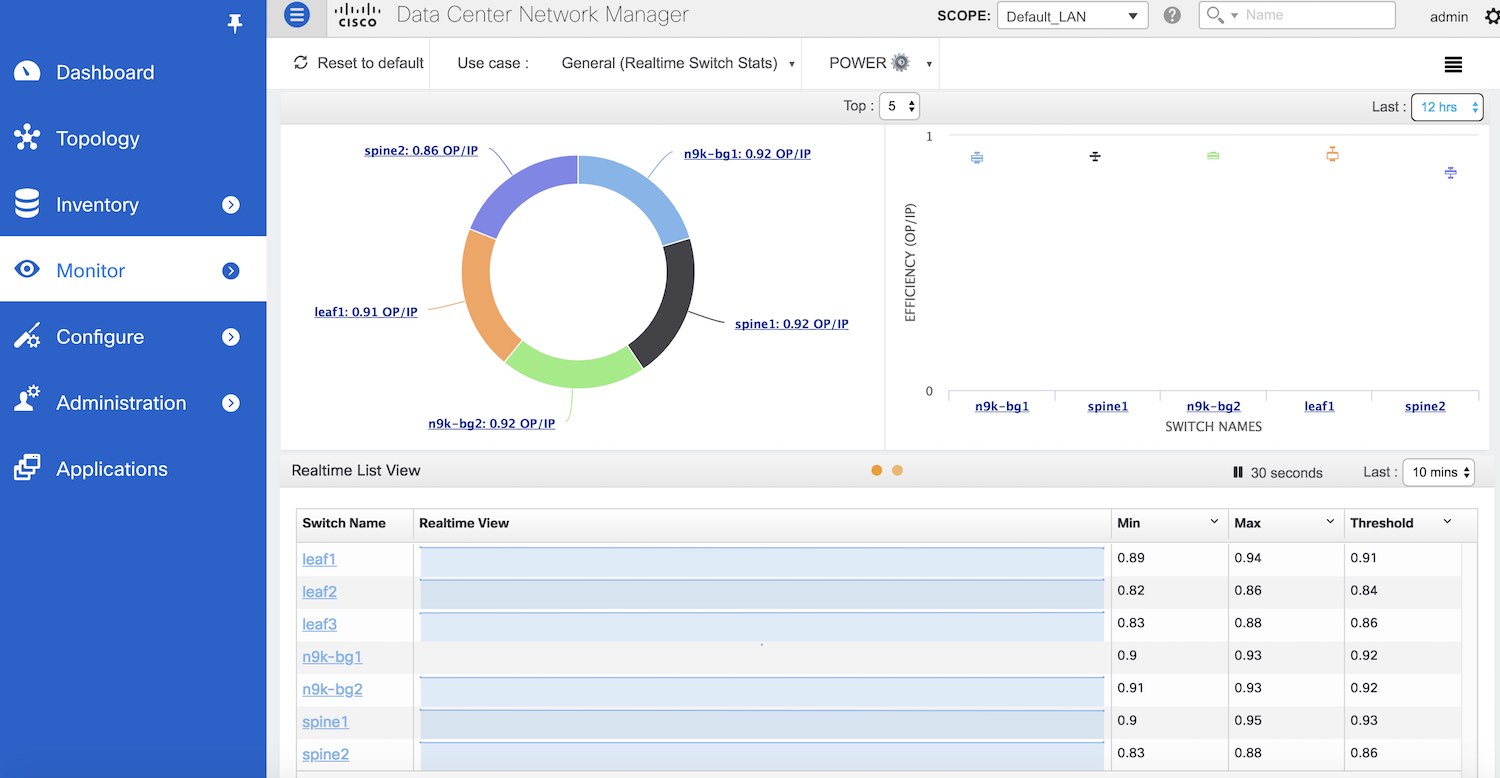Click the blue hamburger menu circle icon
The image size is (1500, 778).
(297, 15)
